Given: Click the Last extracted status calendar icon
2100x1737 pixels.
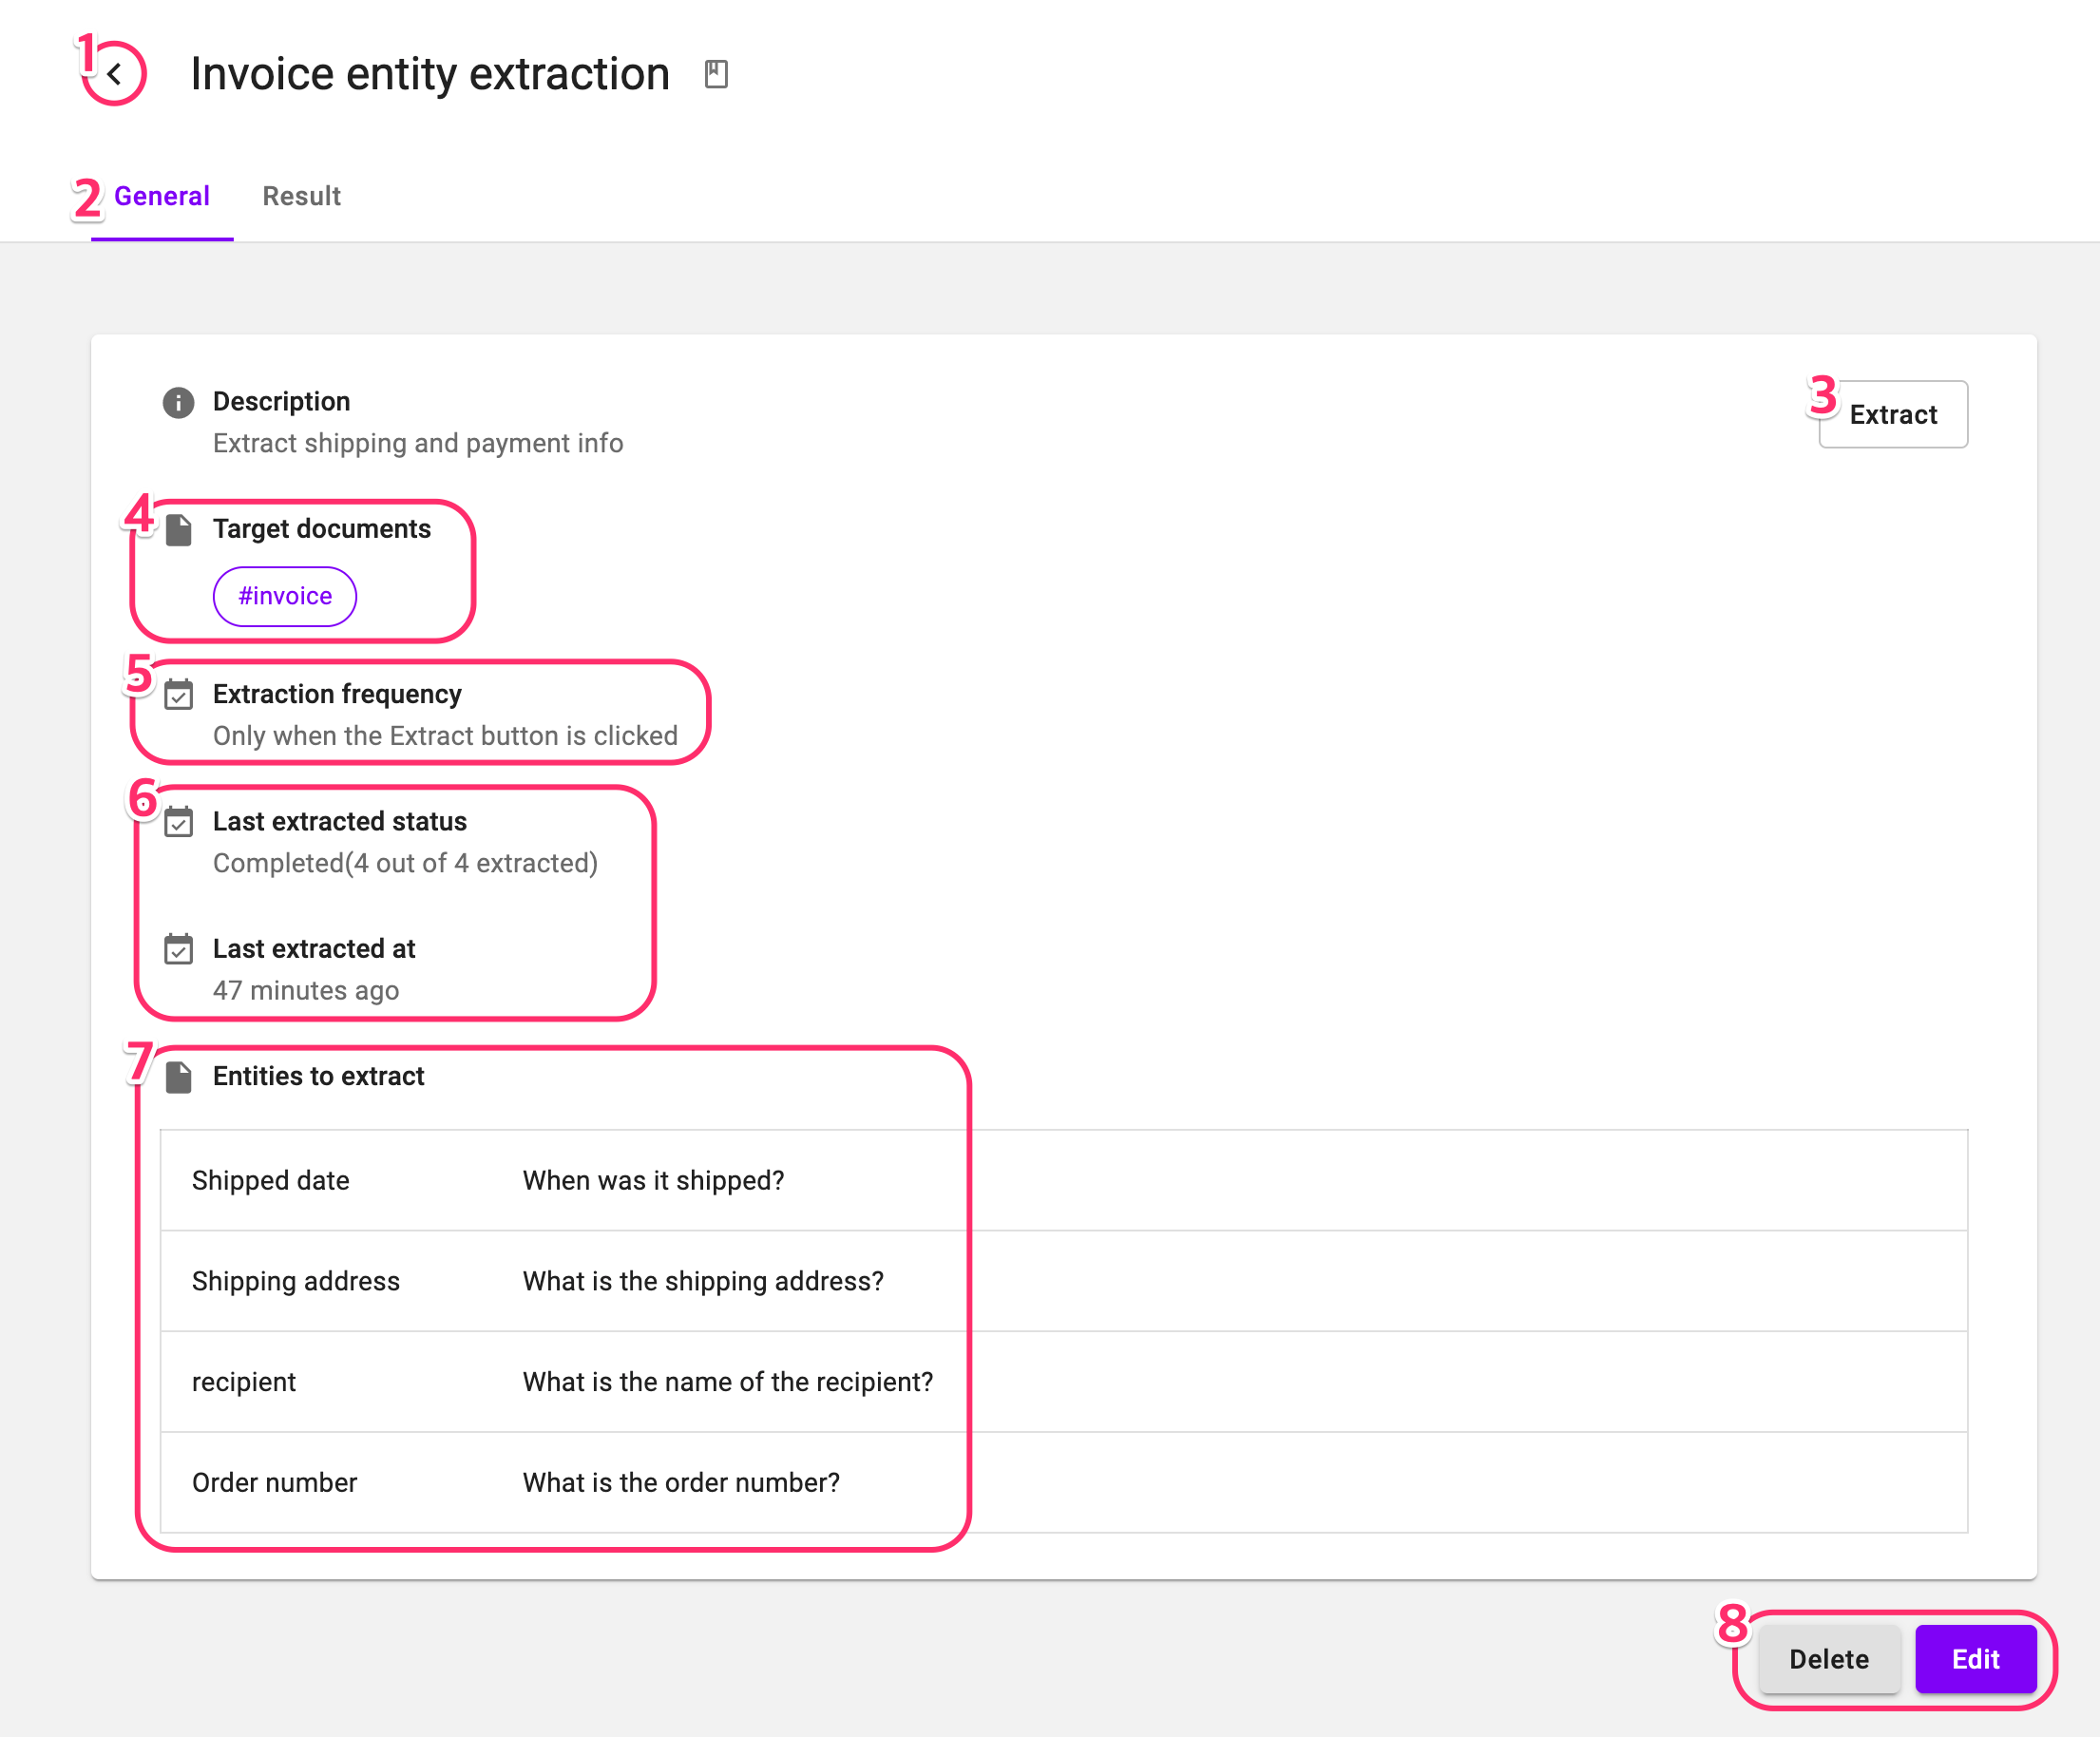Looking at the screenshot, I should click(178, 822).
